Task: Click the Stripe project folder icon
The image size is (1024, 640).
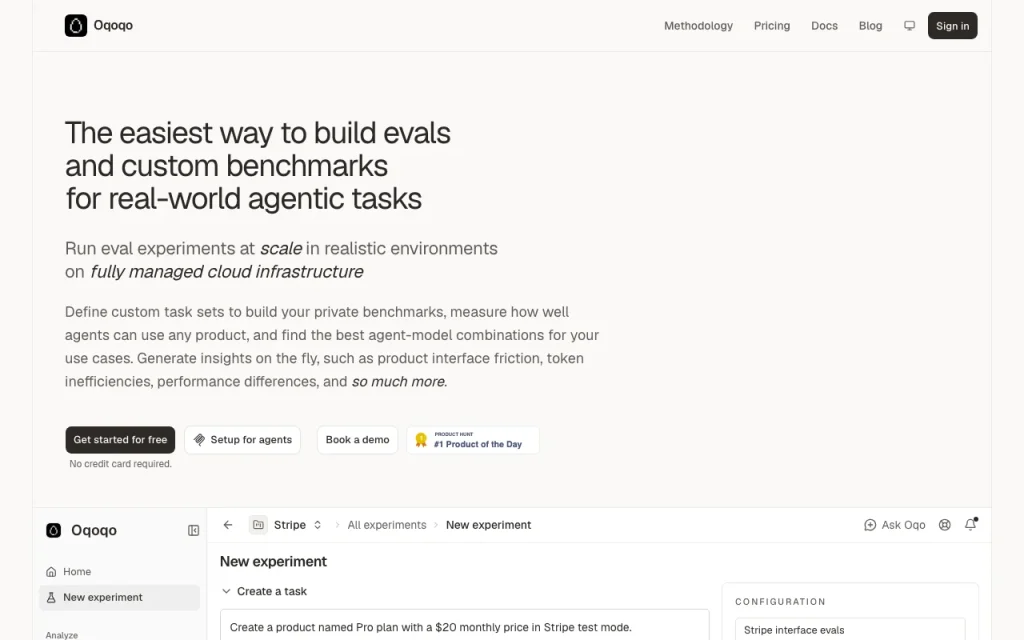Action: tap(259, 525)
